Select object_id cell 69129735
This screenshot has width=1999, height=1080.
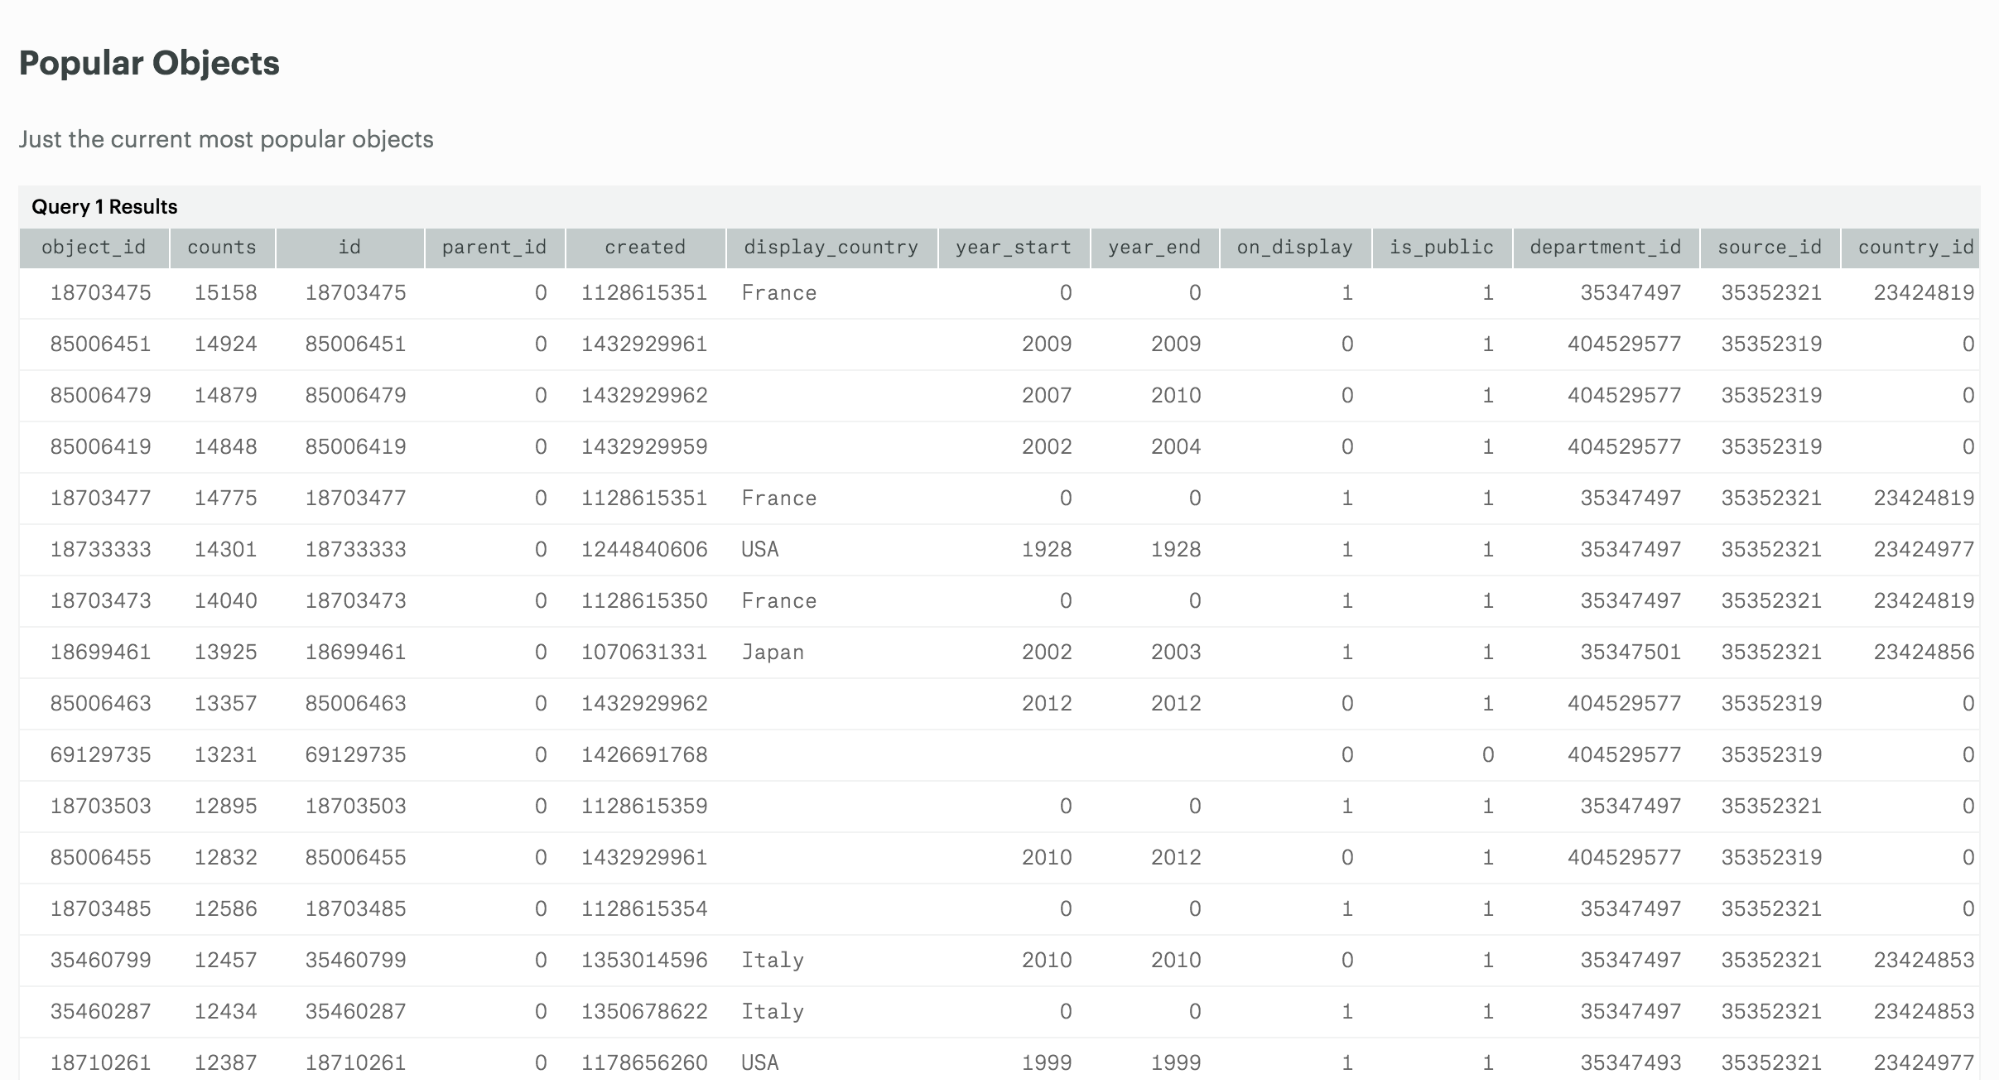[101, 755]
